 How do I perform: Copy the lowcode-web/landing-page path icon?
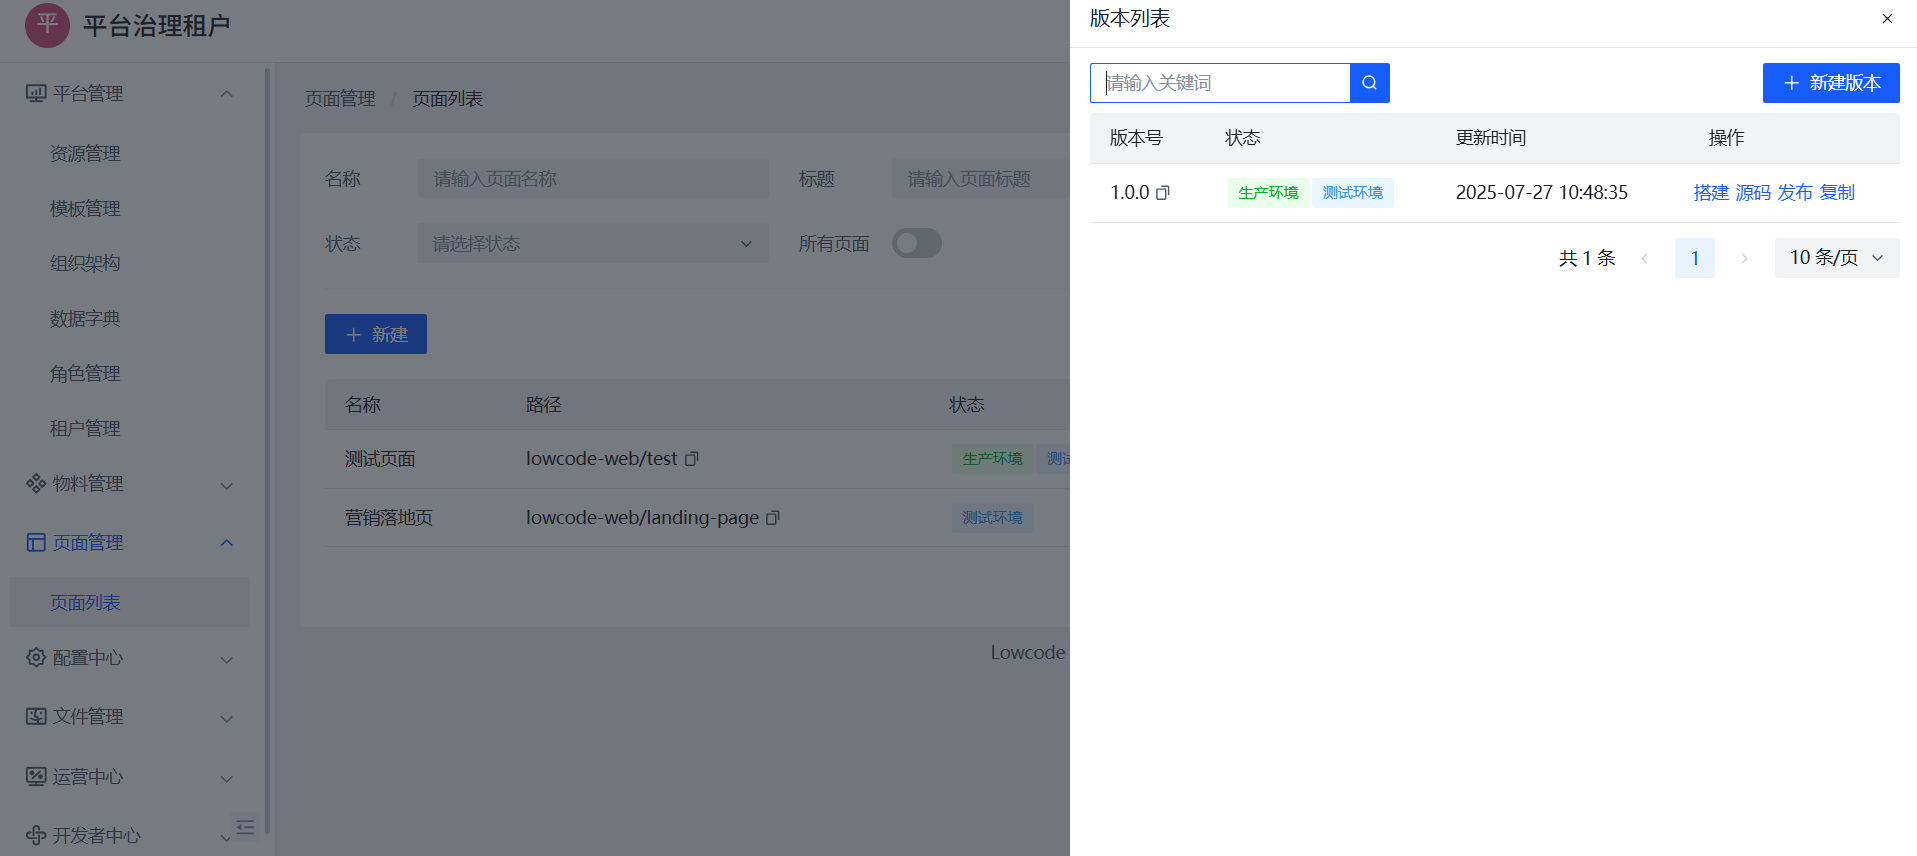tap(772, 518)
